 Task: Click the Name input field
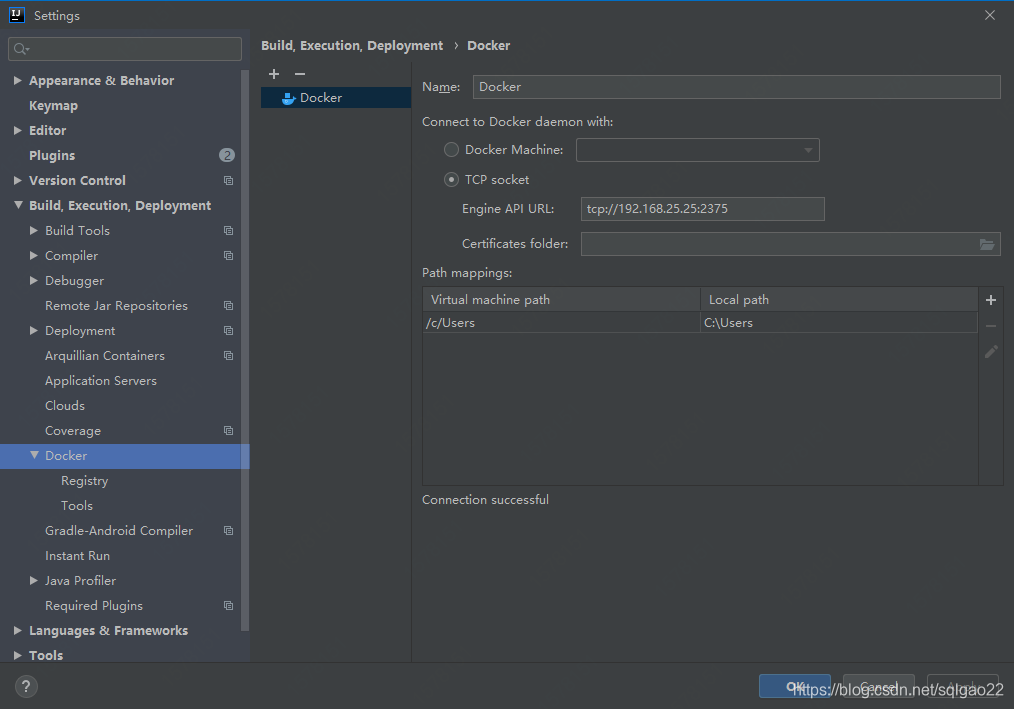pyautogui.click(x=737, y=87)
